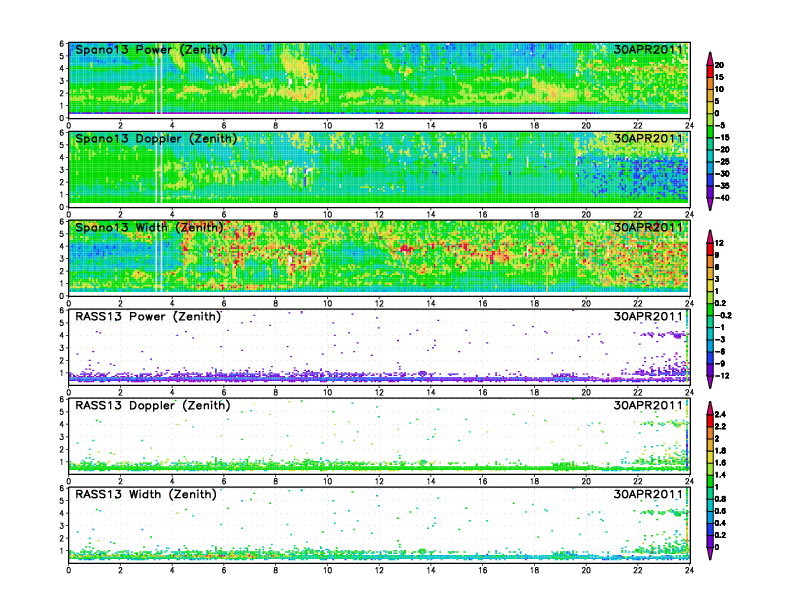The image size is (792, 612).
Task: Select 30APR2011 date in RASS13 Doppler panel
Action: (x=648, y=405)
